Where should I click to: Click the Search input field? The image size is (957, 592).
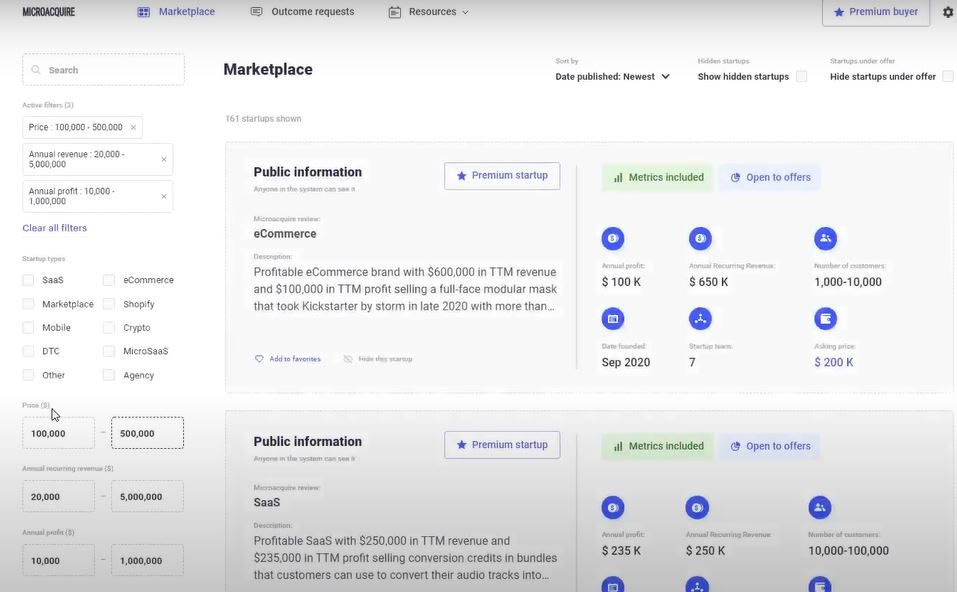[x=103, y=70]
